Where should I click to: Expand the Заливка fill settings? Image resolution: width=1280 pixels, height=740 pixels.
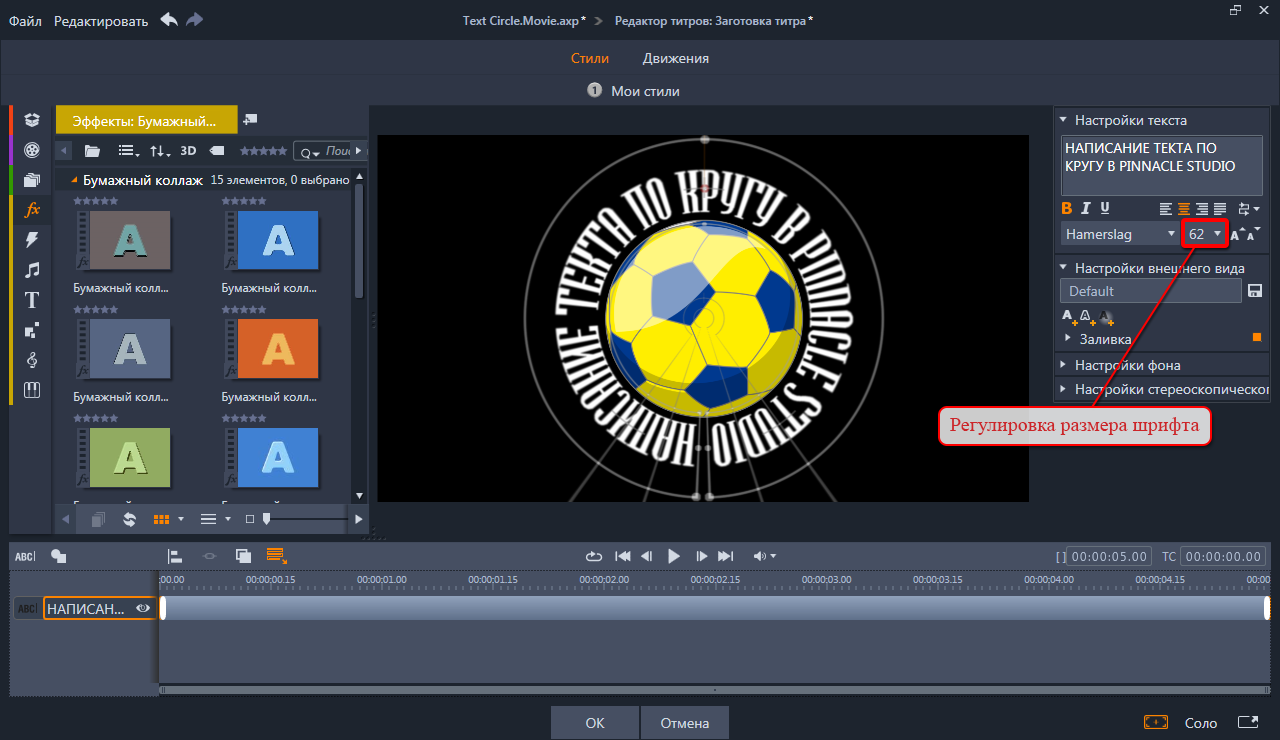tap(1068, 339)
